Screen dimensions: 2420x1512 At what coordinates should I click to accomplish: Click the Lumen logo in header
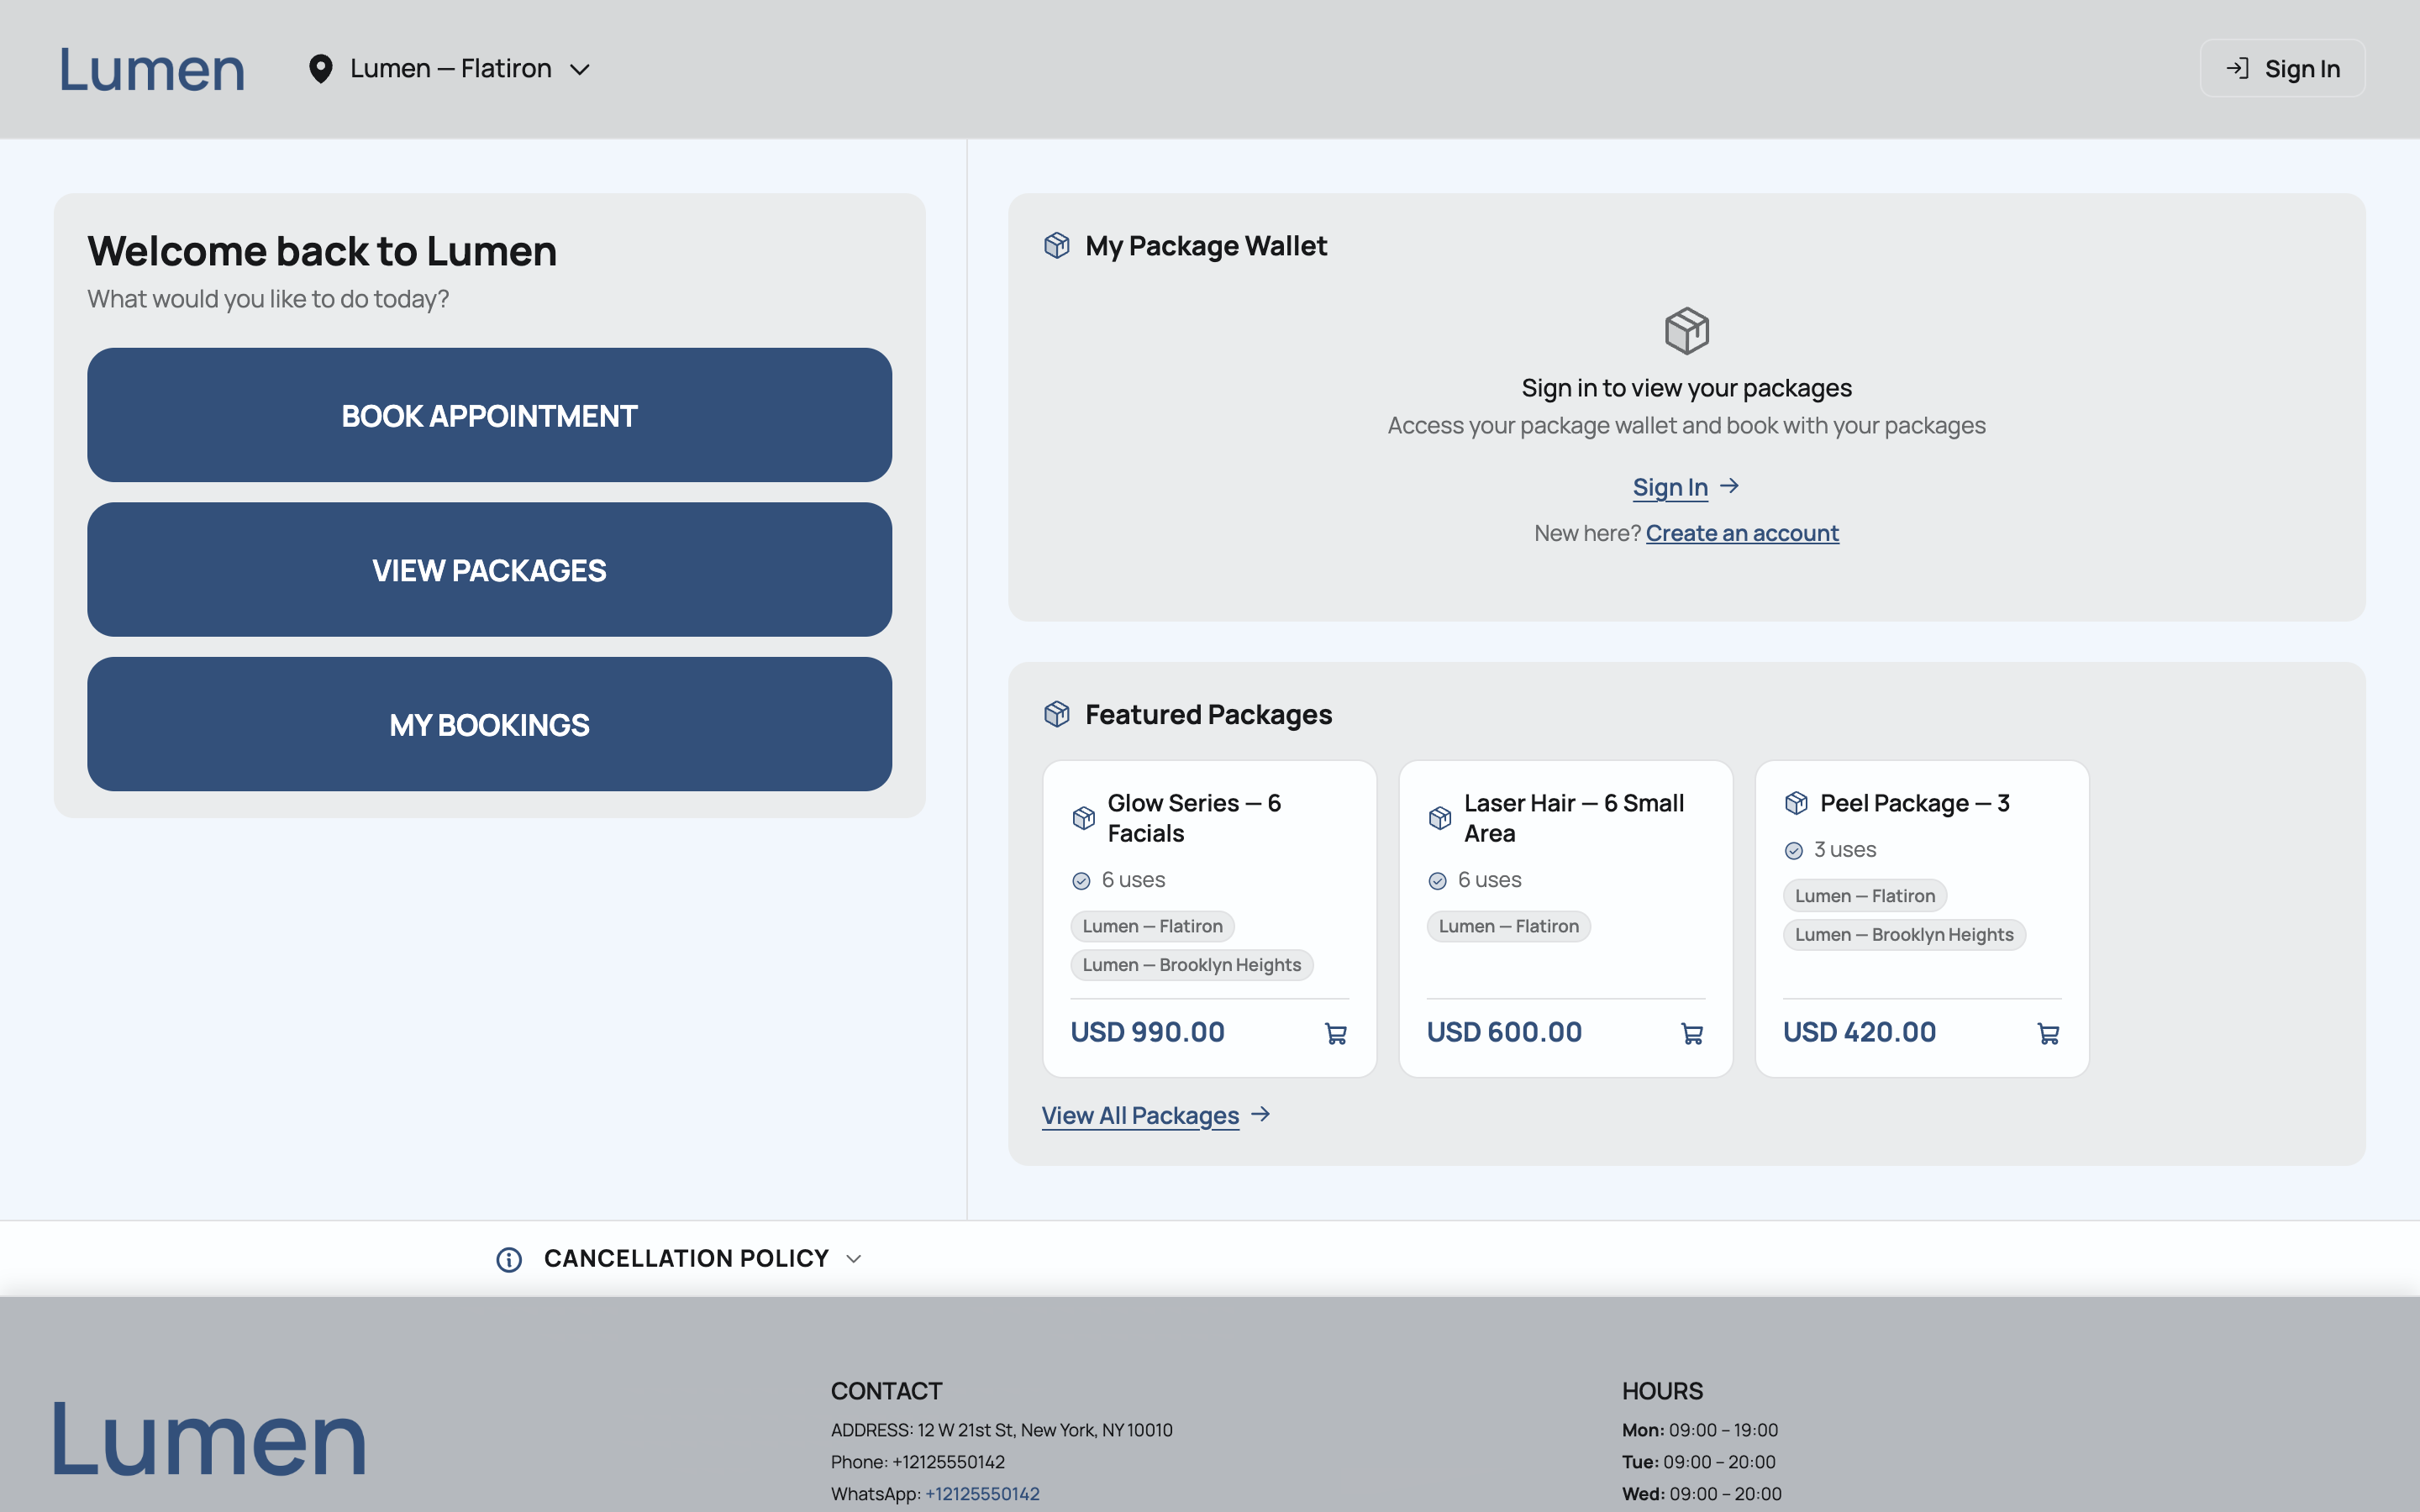tap(152, 69)
